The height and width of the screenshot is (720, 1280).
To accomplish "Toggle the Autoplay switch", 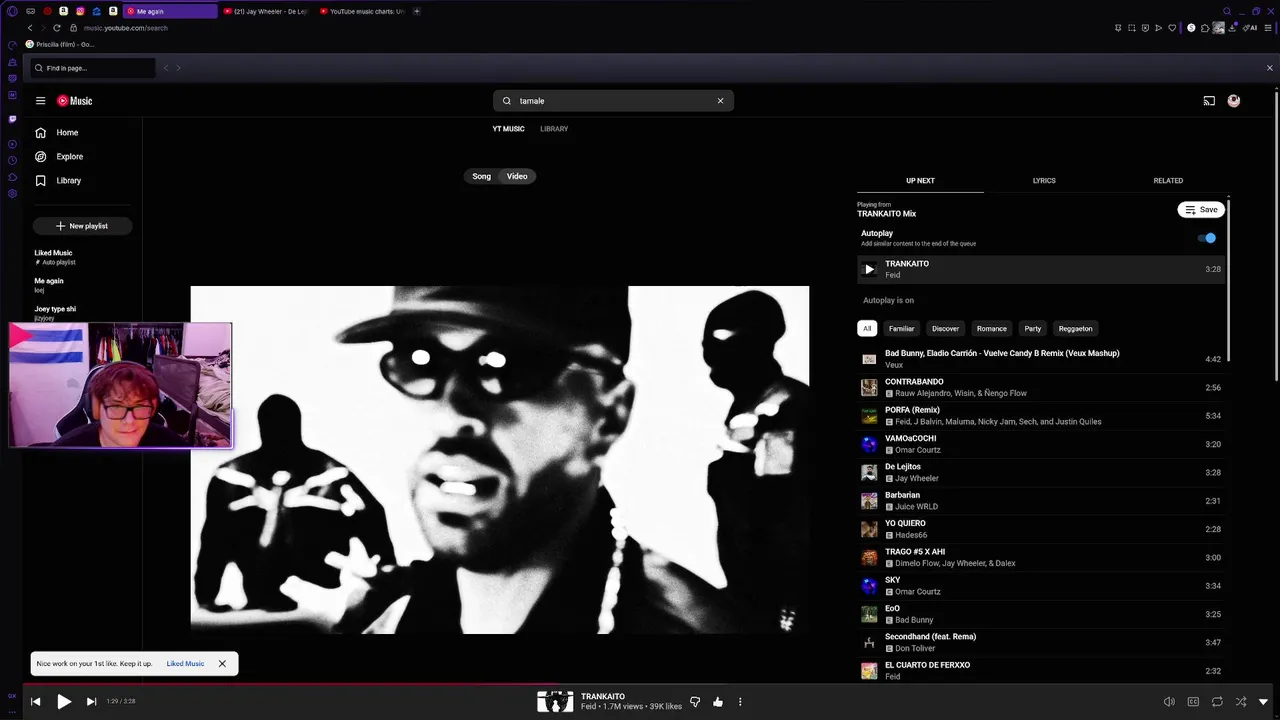I will click(x=1208, y=238).
